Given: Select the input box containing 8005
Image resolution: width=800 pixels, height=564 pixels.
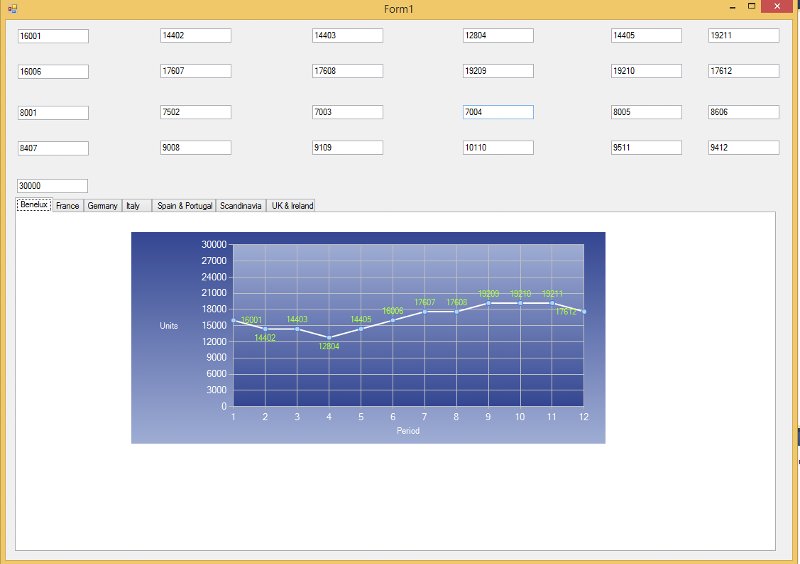Looking at the screenshot, I should (646, 112).
